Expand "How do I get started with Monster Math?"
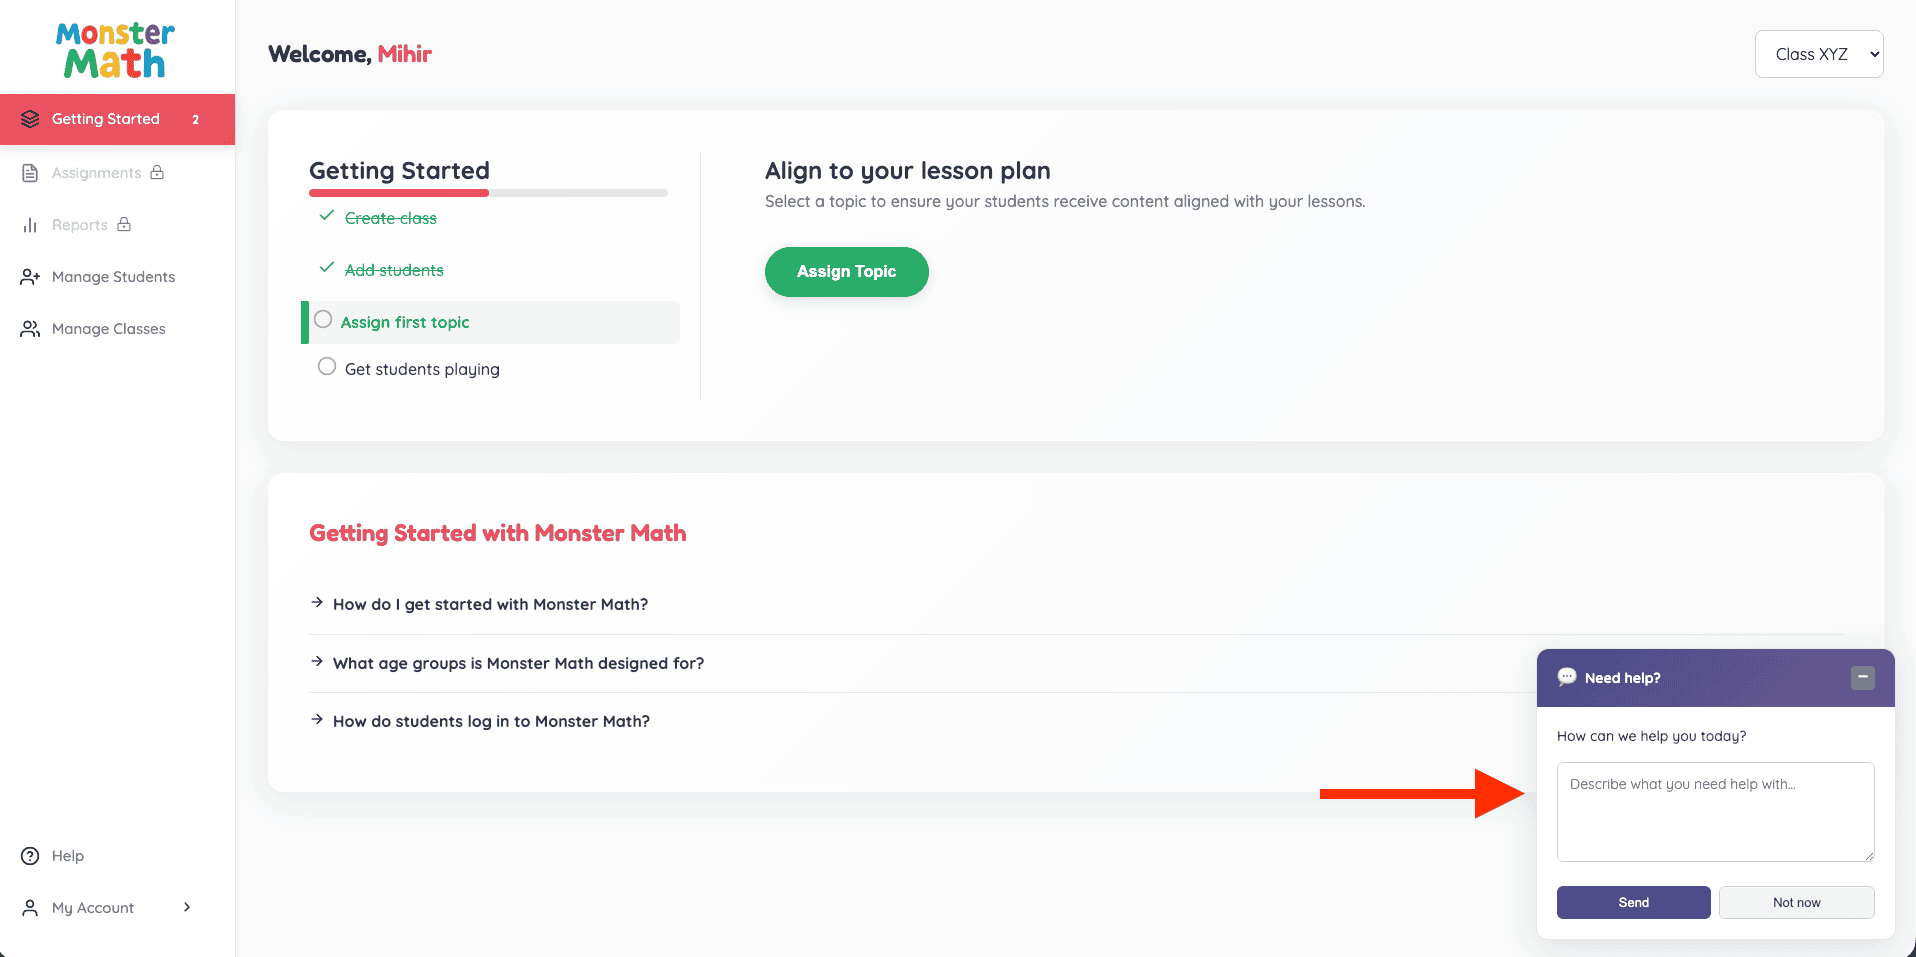Viewport: 1916px width, 957px height. coord(490,604)
